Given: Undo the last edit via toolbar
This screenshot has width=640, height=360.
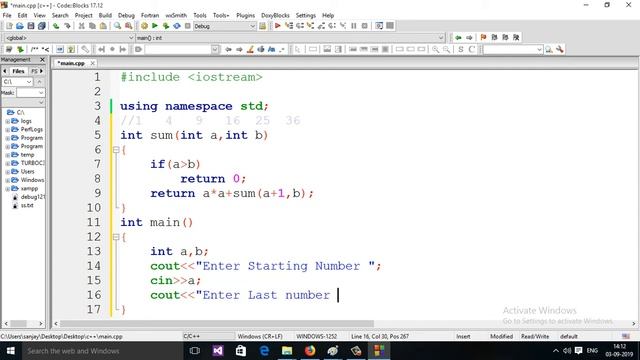Looking at the screenshot, I should (56, 26).
